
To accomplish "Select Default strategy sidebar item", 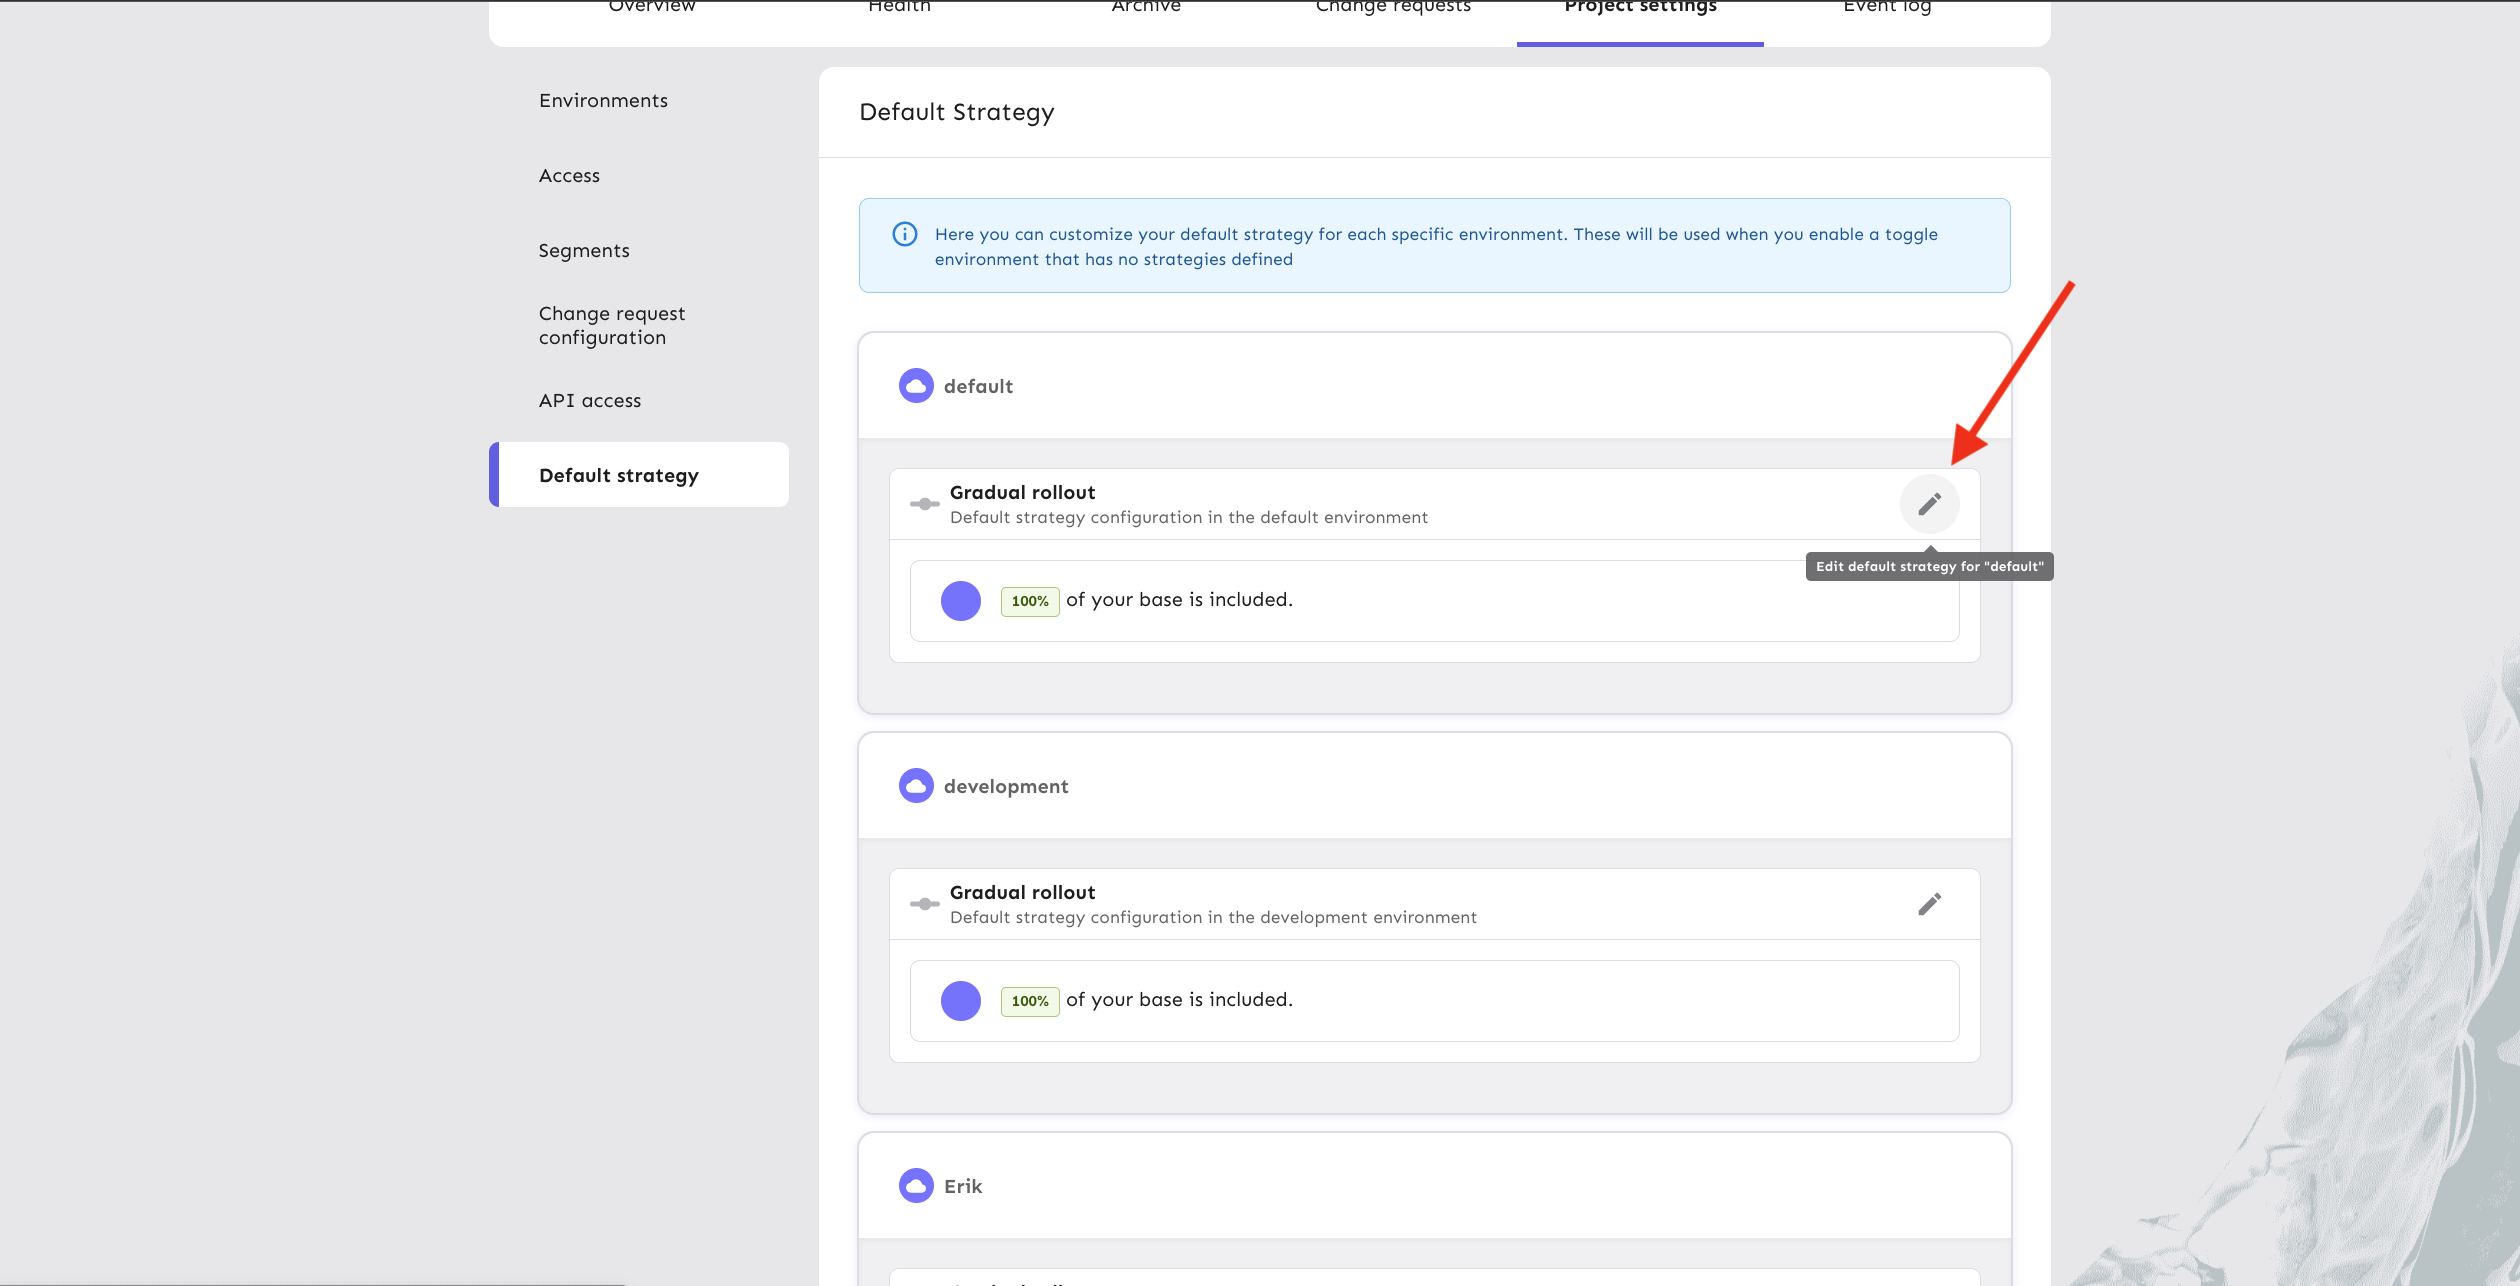I will click(x=618, y=476).
